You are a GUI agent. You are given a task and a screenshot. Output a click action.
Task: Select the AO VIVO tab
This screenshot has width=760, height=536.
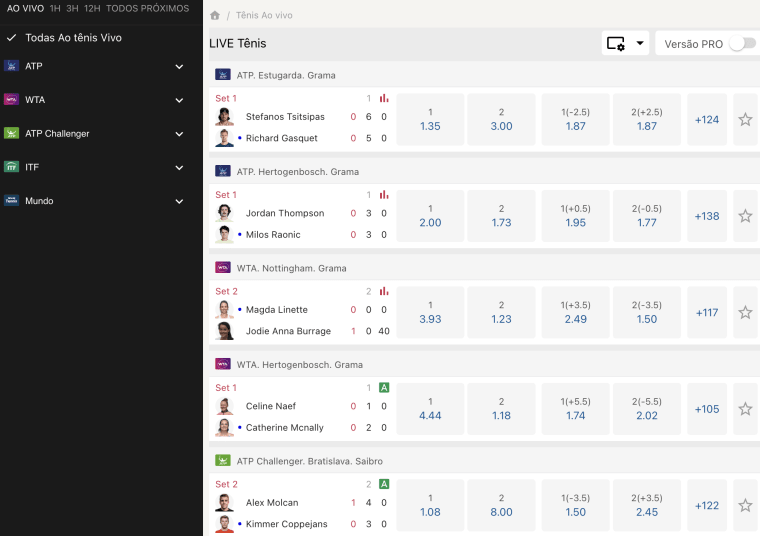click(25, 9)
